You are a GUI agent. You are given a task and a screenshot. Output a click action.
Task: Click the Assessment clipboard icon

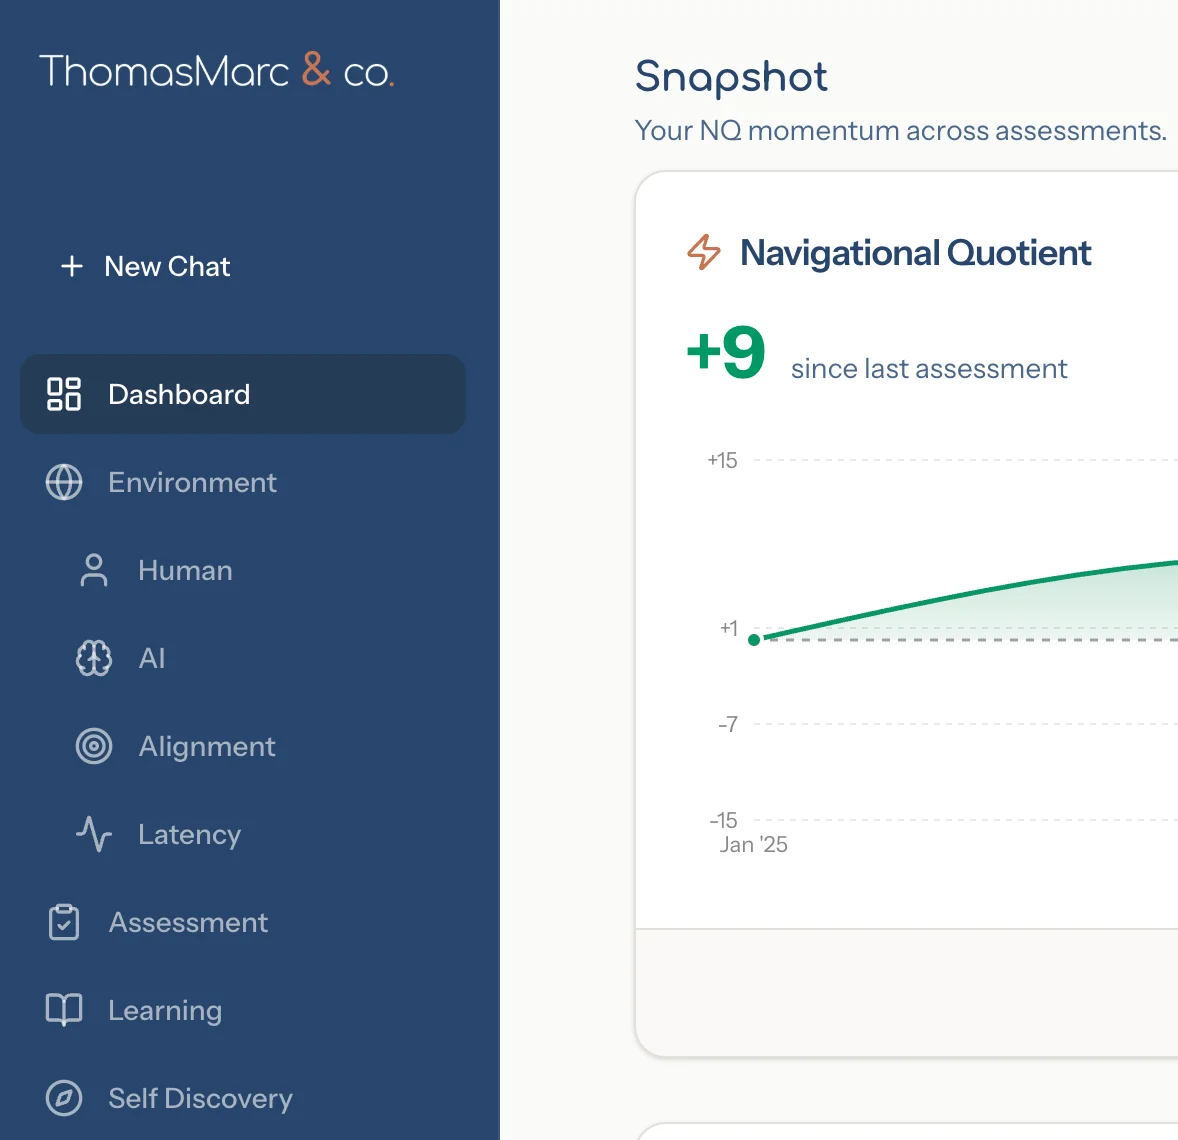pyautogui.click(x=64, y=922)
